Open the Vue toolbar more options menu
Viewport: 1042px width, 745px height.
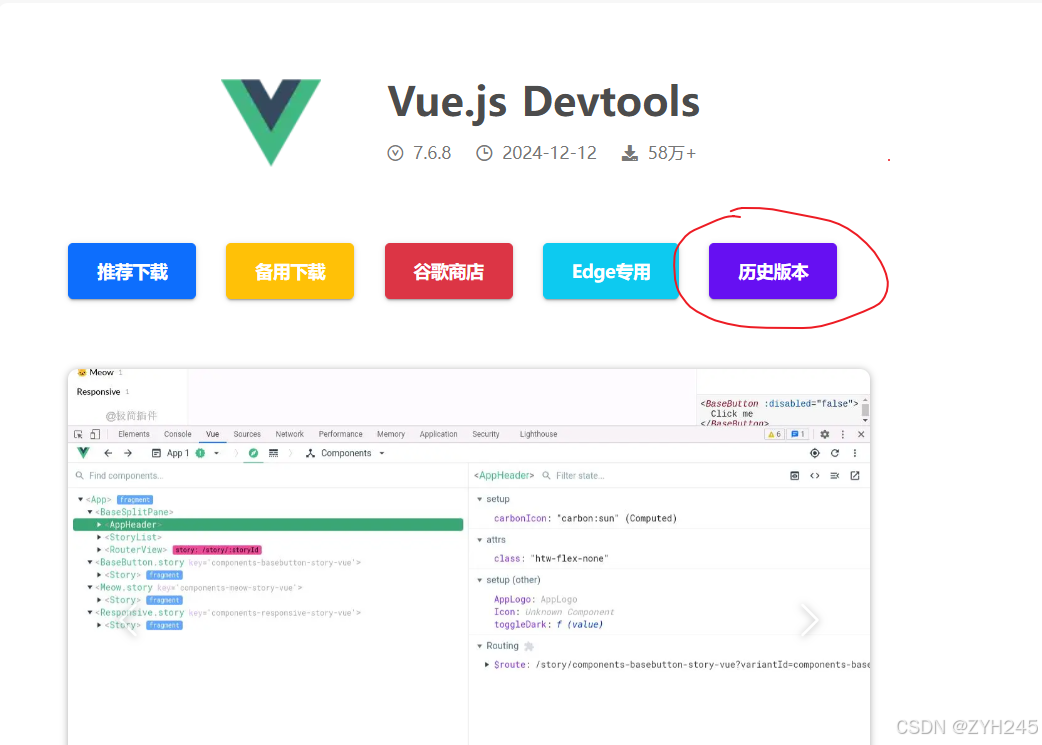(x=855, y=453)
